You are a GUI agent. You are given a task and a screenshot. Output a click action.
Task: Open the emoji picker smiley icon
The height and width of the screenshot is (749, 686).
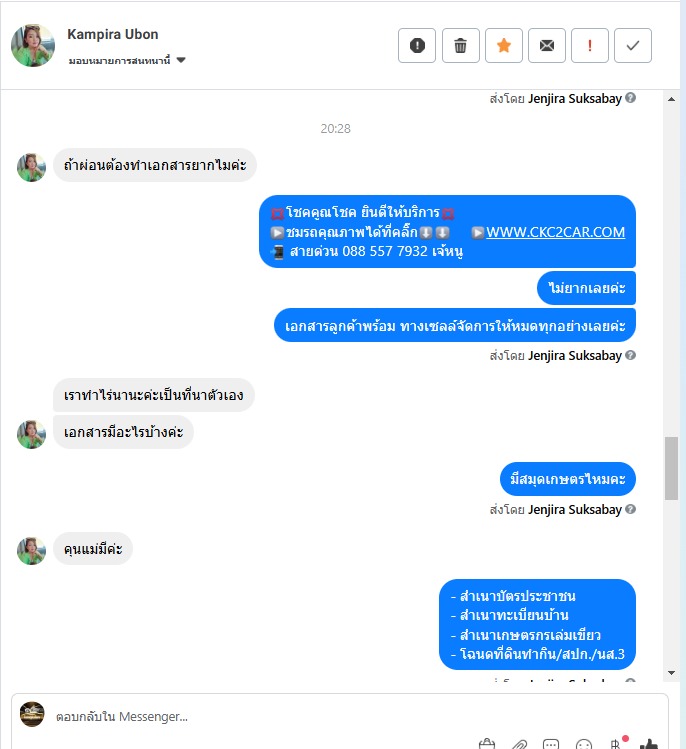pos(584,744)
